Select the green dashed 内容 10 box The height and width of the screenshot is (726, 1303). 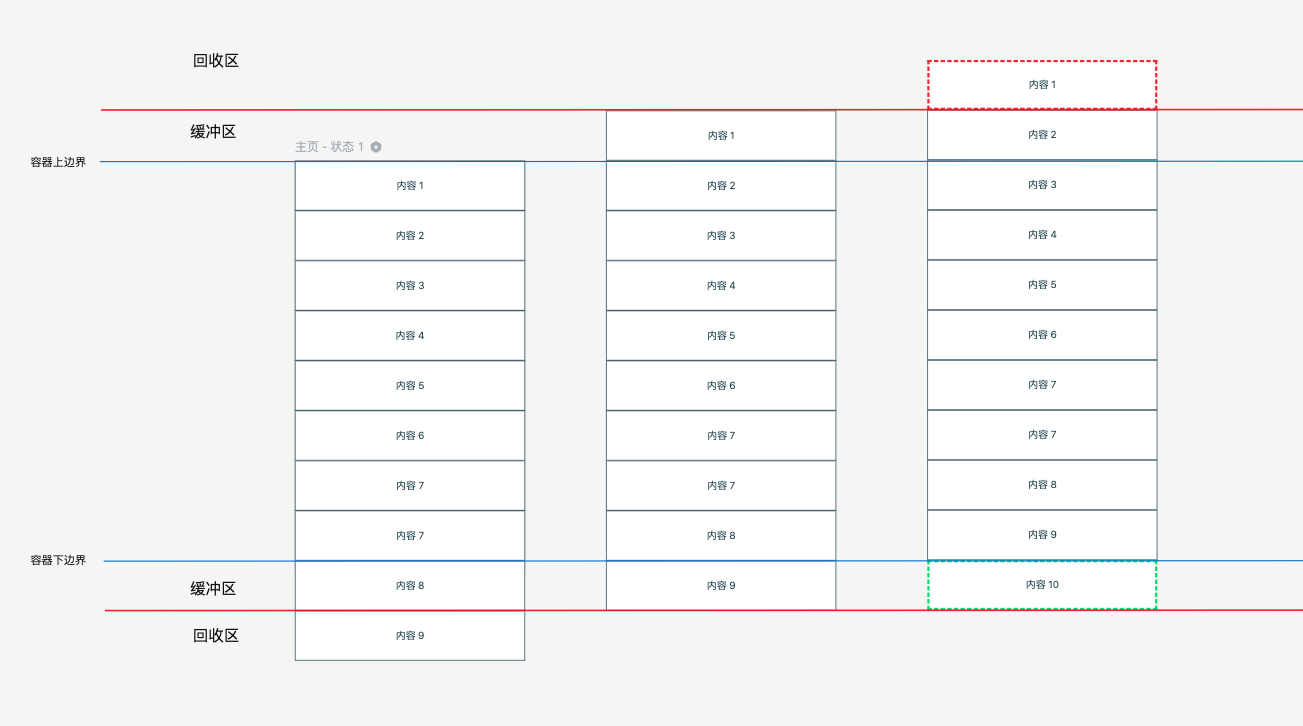pos(1042,585)
